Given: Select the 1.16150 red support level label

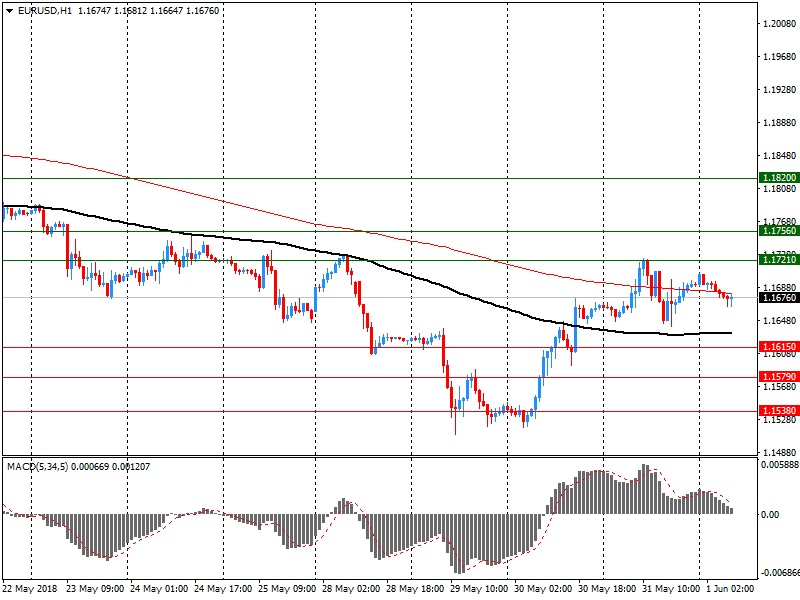Looking at the screenshot, I should [x=779, y=347].
